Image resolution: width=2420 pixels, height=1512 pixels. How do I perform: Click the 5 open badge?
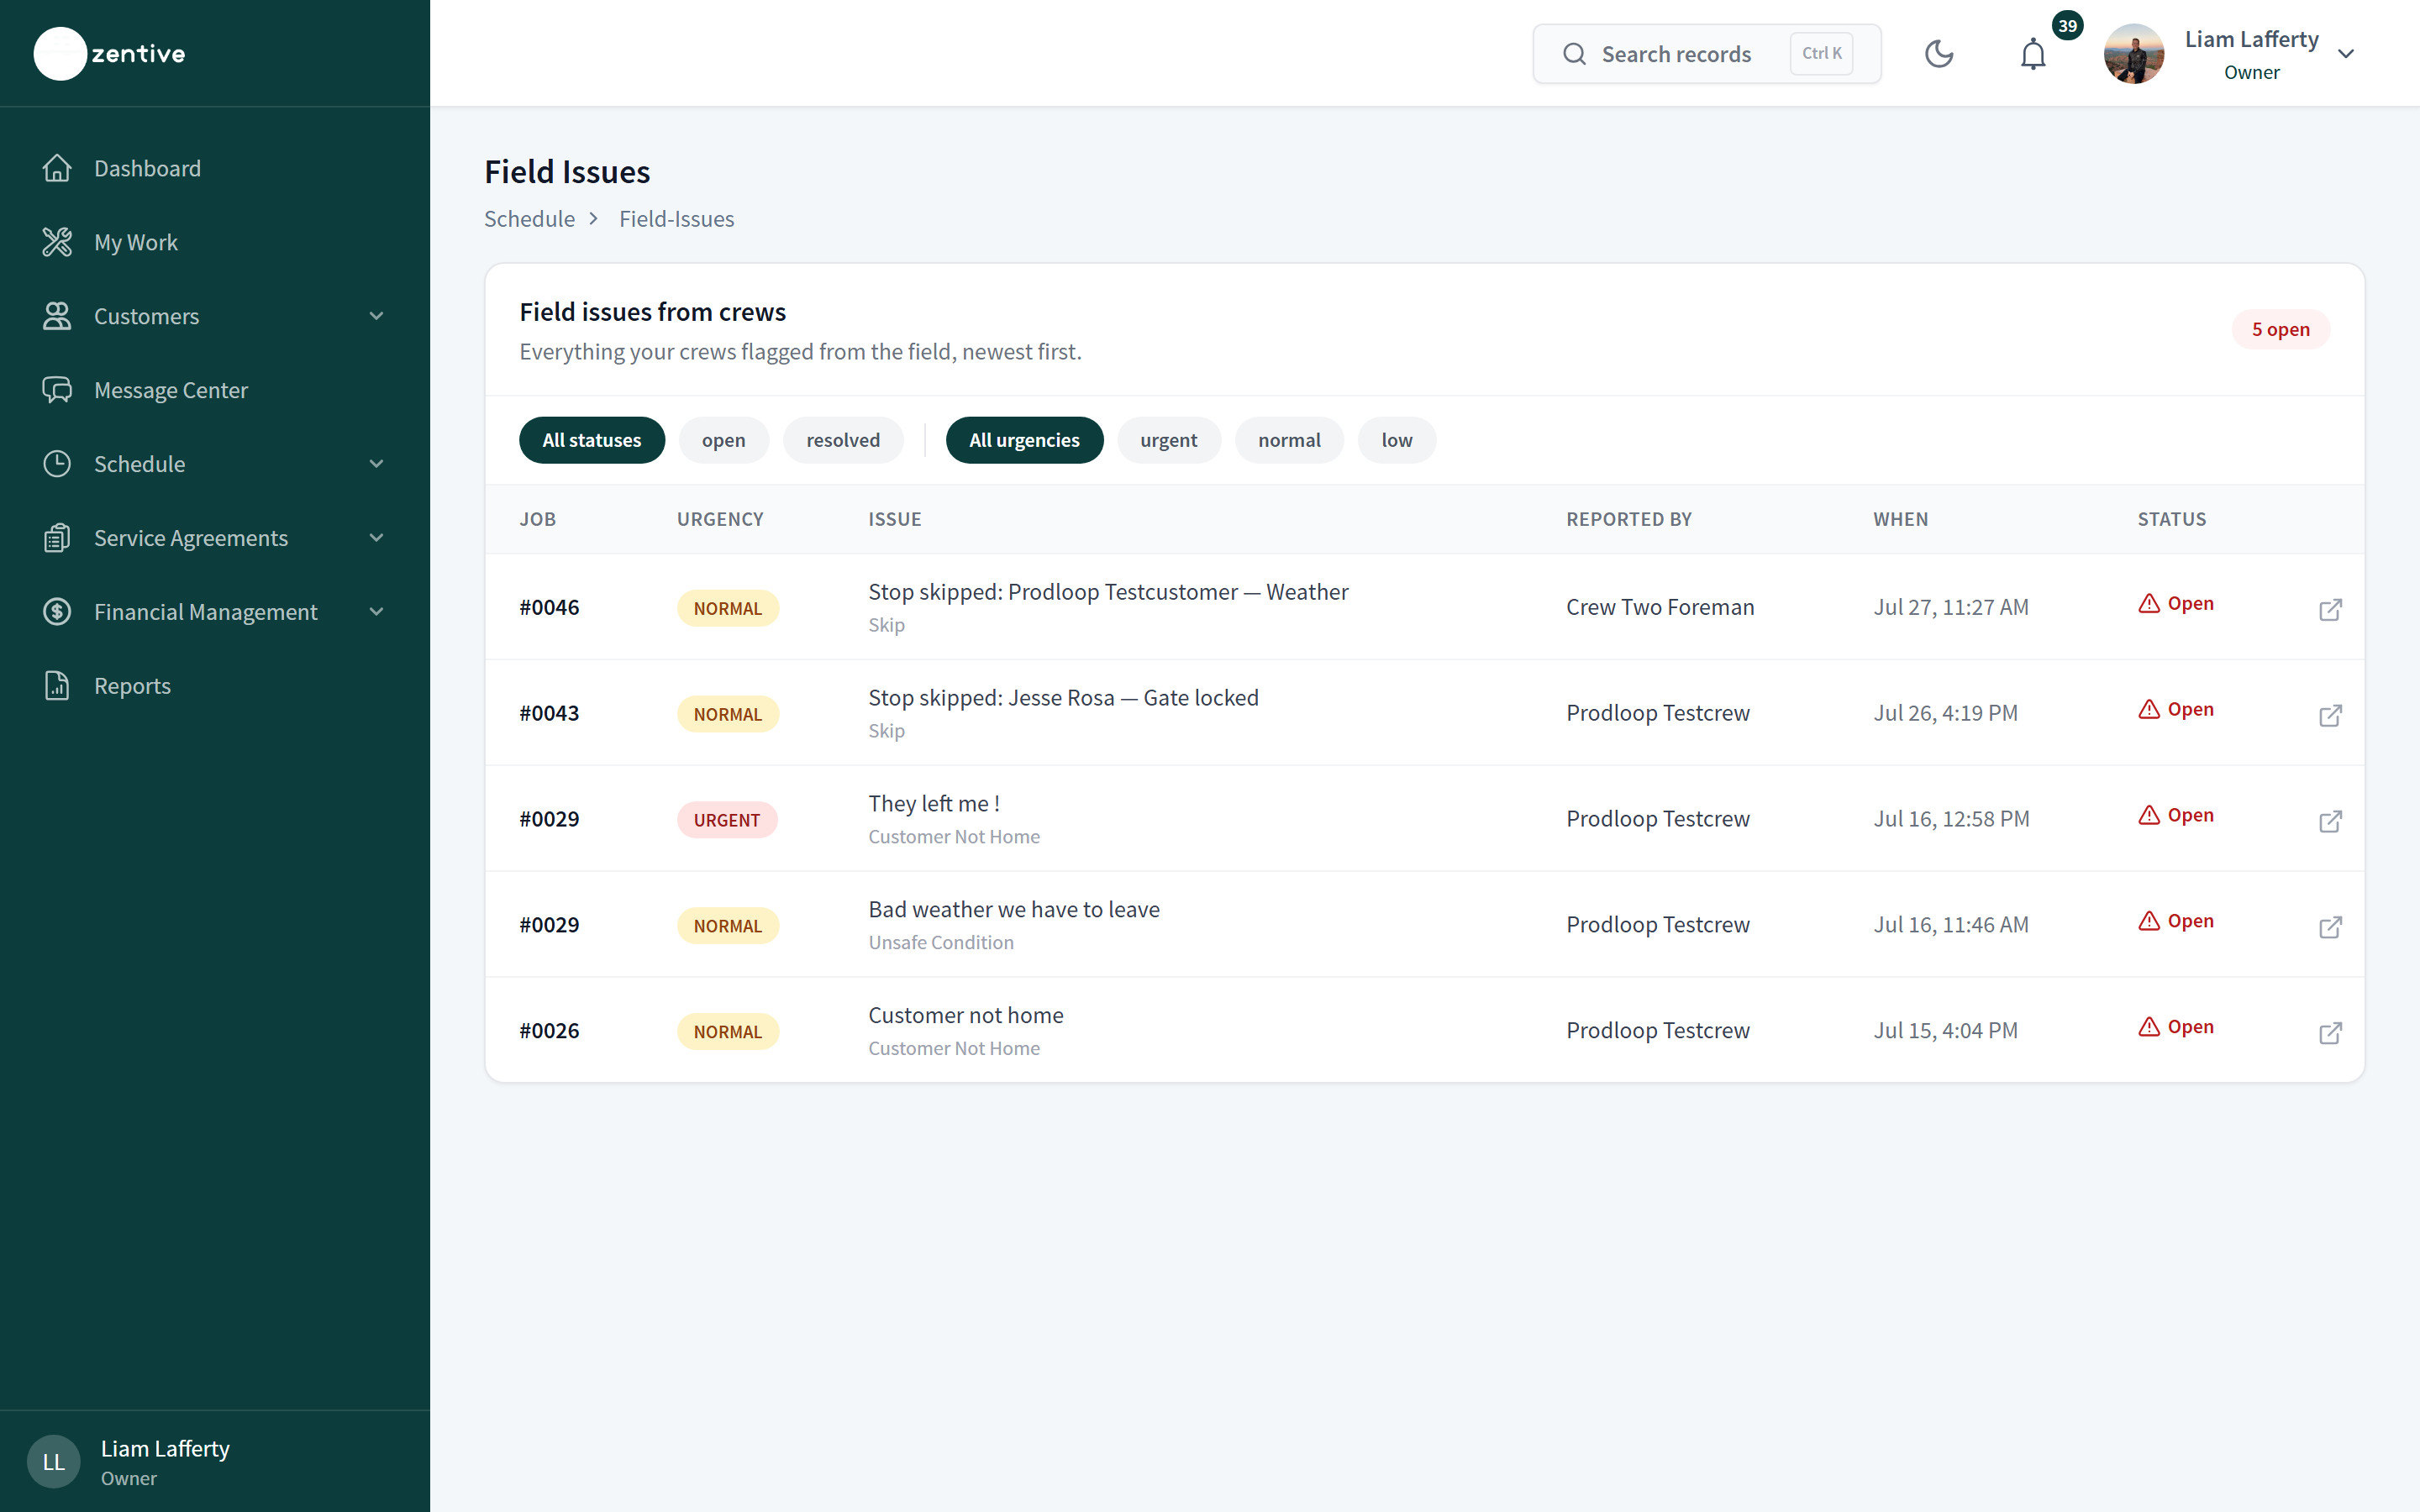(2281, 329)
